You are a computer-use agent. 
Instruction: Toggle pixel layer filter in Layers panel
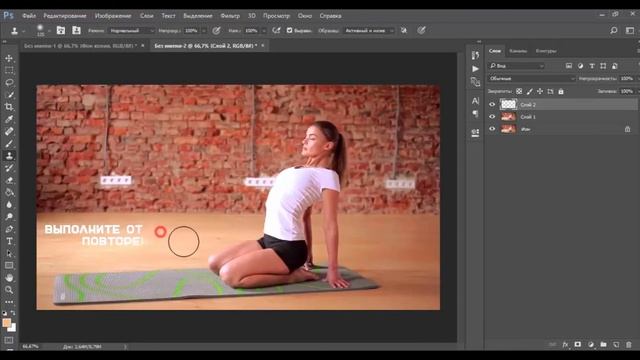click(569, 66)
